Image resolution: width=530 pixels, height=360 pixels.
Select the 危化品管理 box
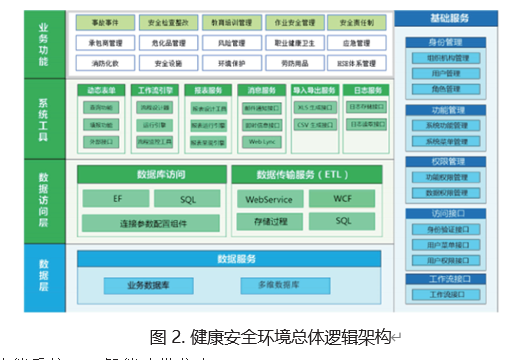pos(168,43)
